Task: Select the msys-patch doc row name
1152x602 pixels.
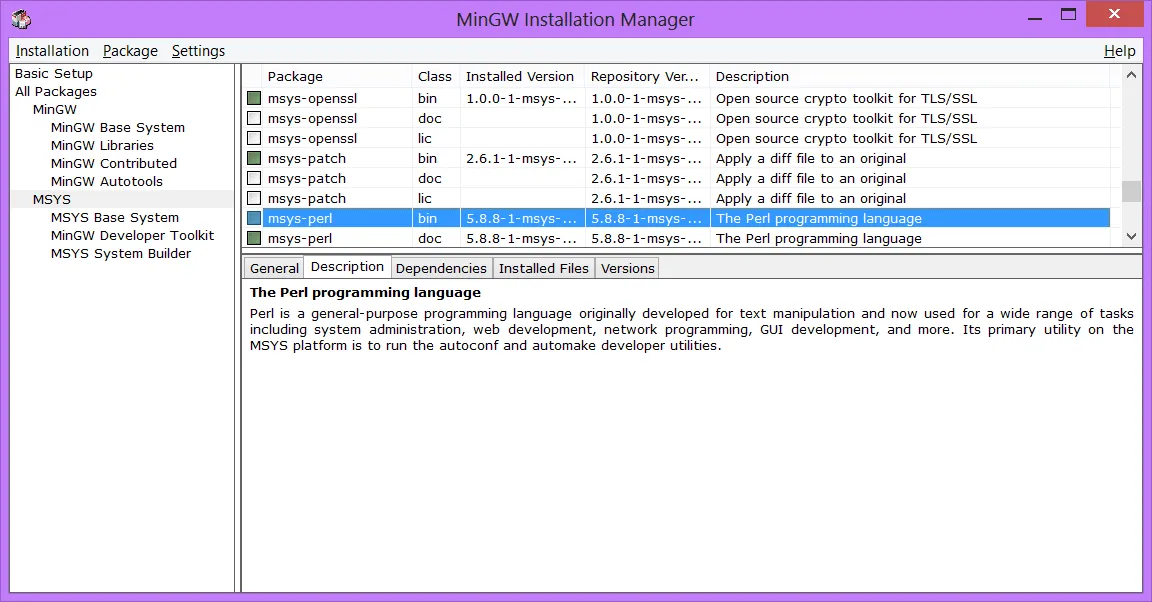Action: point(306,178)
